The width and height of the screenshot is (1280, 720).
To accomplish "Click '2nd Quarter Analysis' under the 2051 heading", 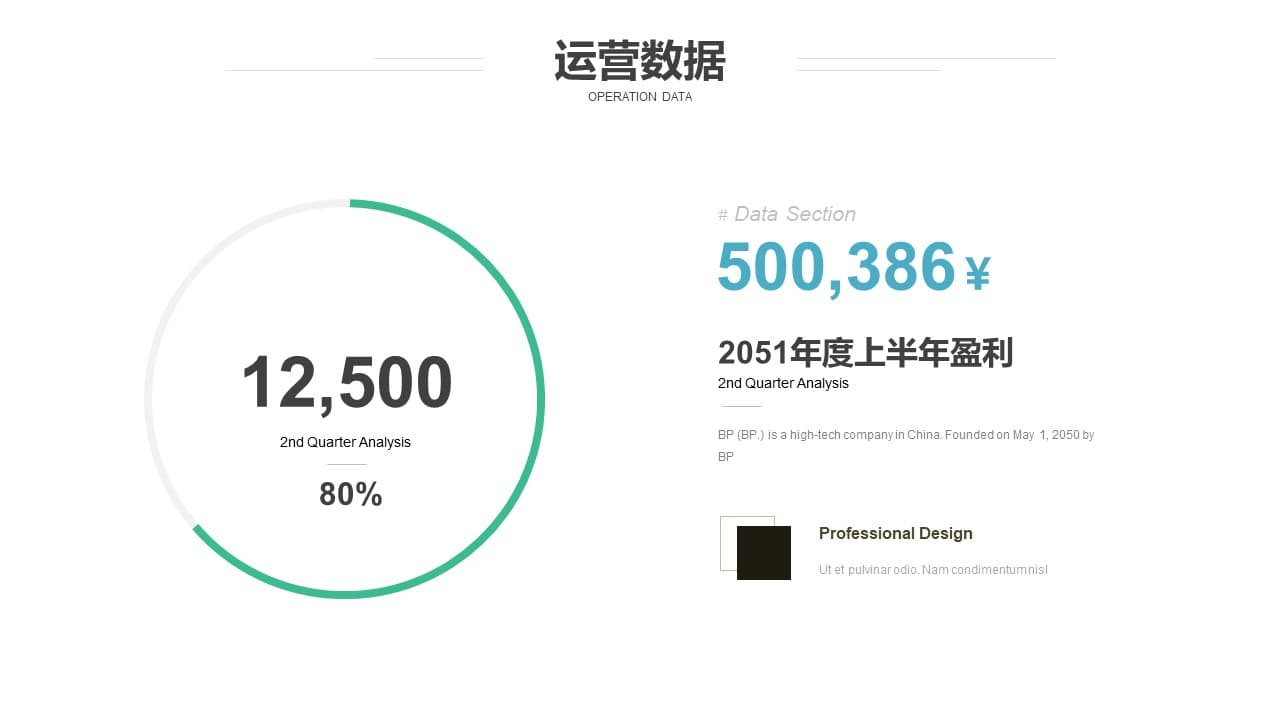I will (x=783, y=383).
